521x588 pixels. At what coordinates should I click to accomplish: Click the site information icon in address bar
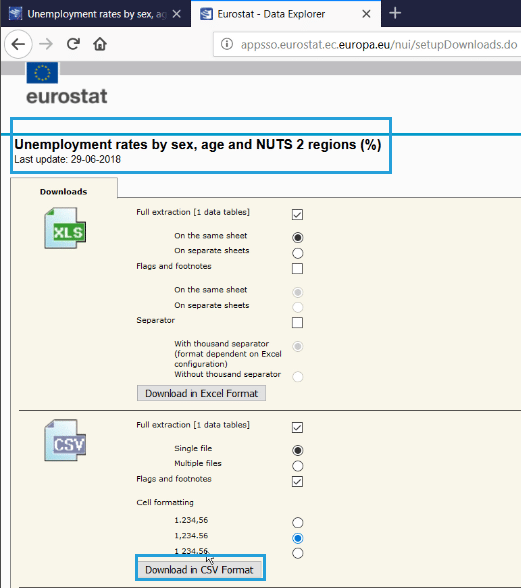pos(227,44)
